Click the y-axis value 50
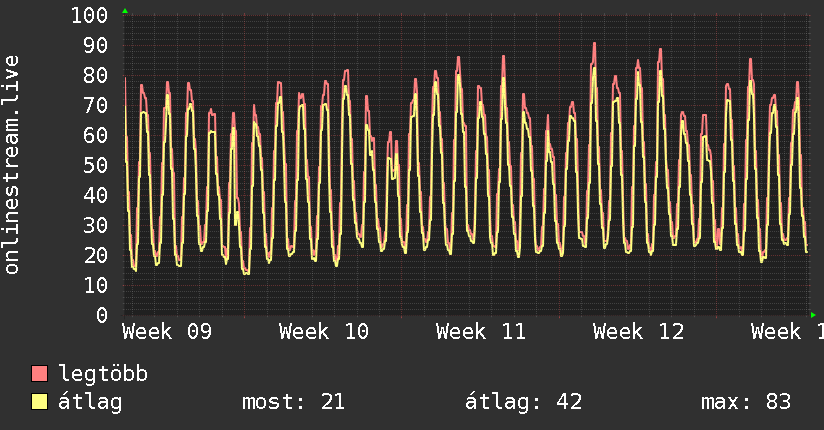Screen dimensions: 824x430 tap(96, 165)
